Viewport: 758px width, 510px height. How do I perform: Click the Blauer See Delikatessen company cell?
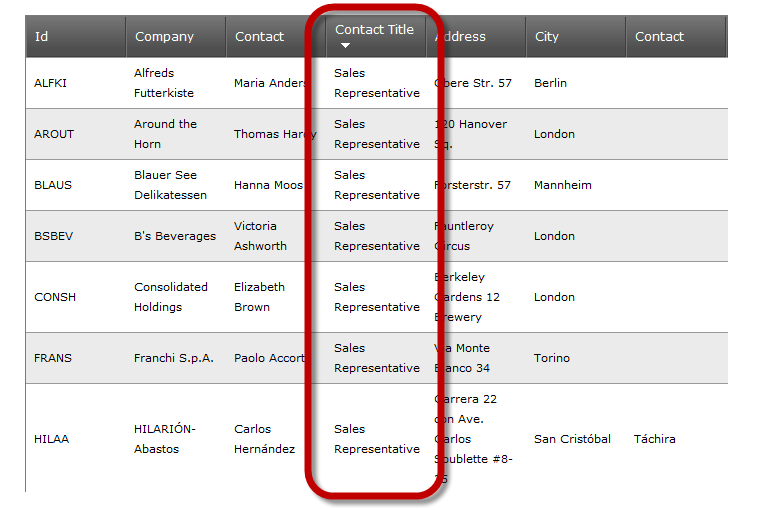(x=171, y=185)
